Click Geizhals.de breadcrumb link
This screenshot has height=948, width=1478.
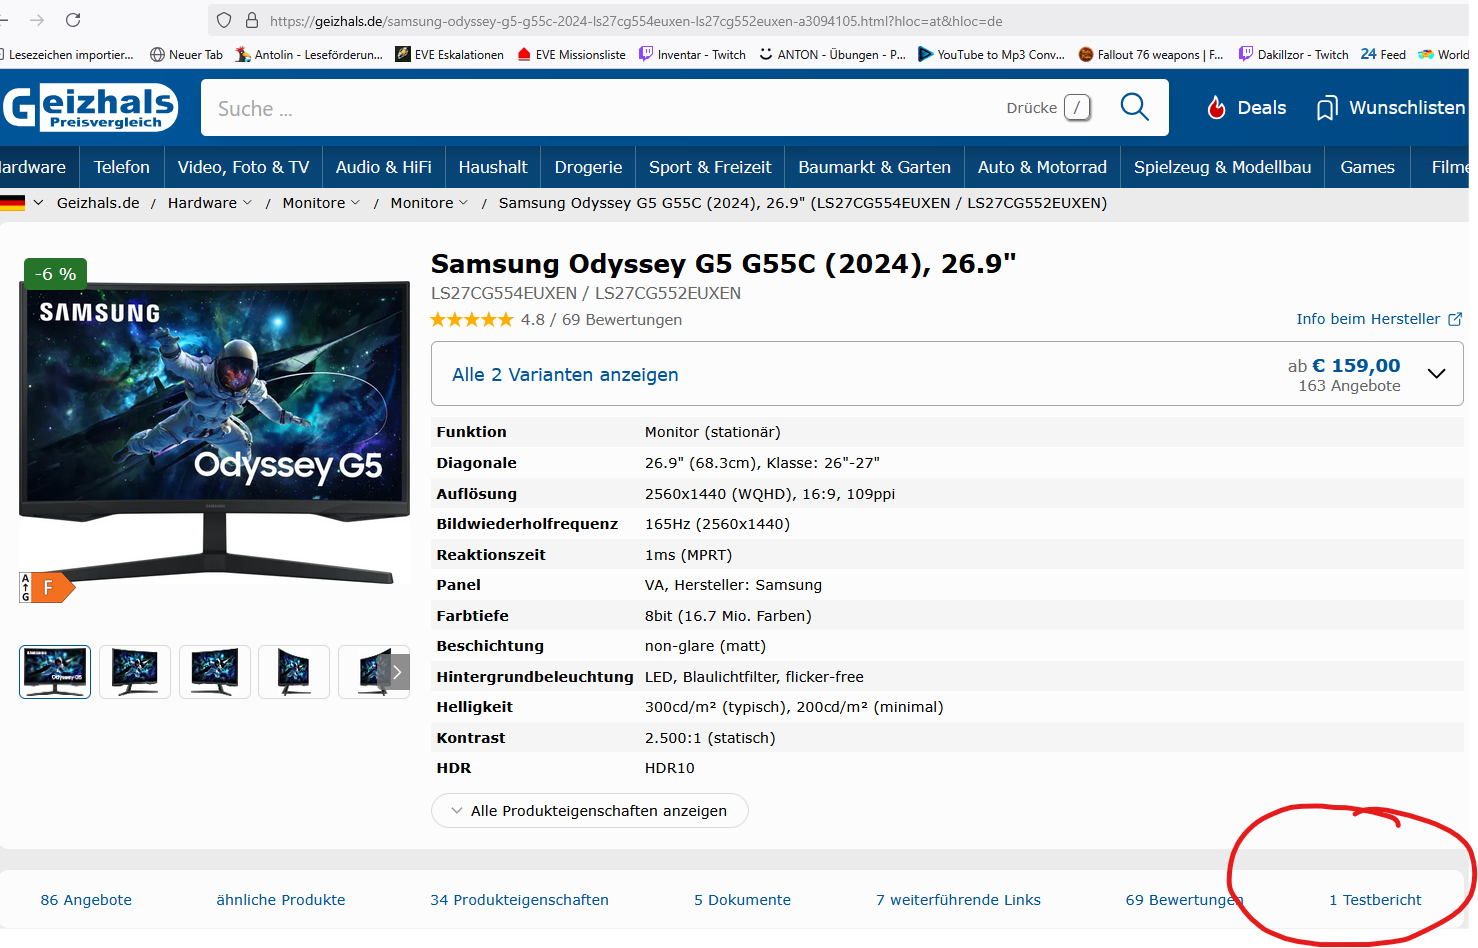click(98, 203)
